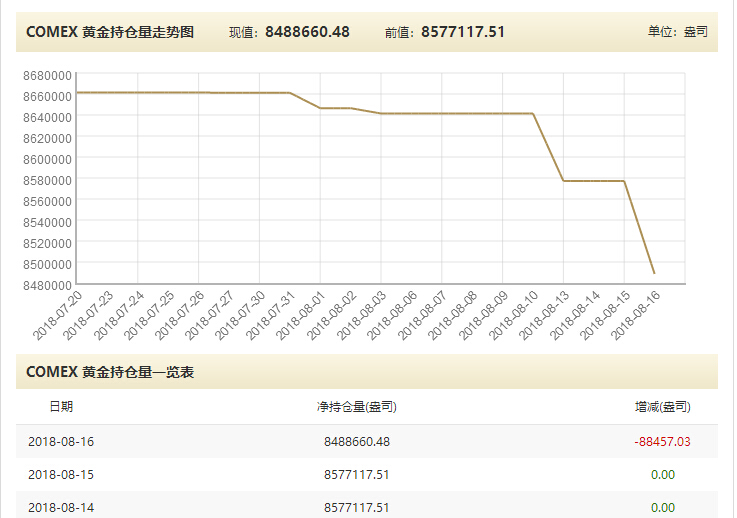The image size is (737, 518).
Task: Click the 8480000 y-axis label
Action: 47,285
